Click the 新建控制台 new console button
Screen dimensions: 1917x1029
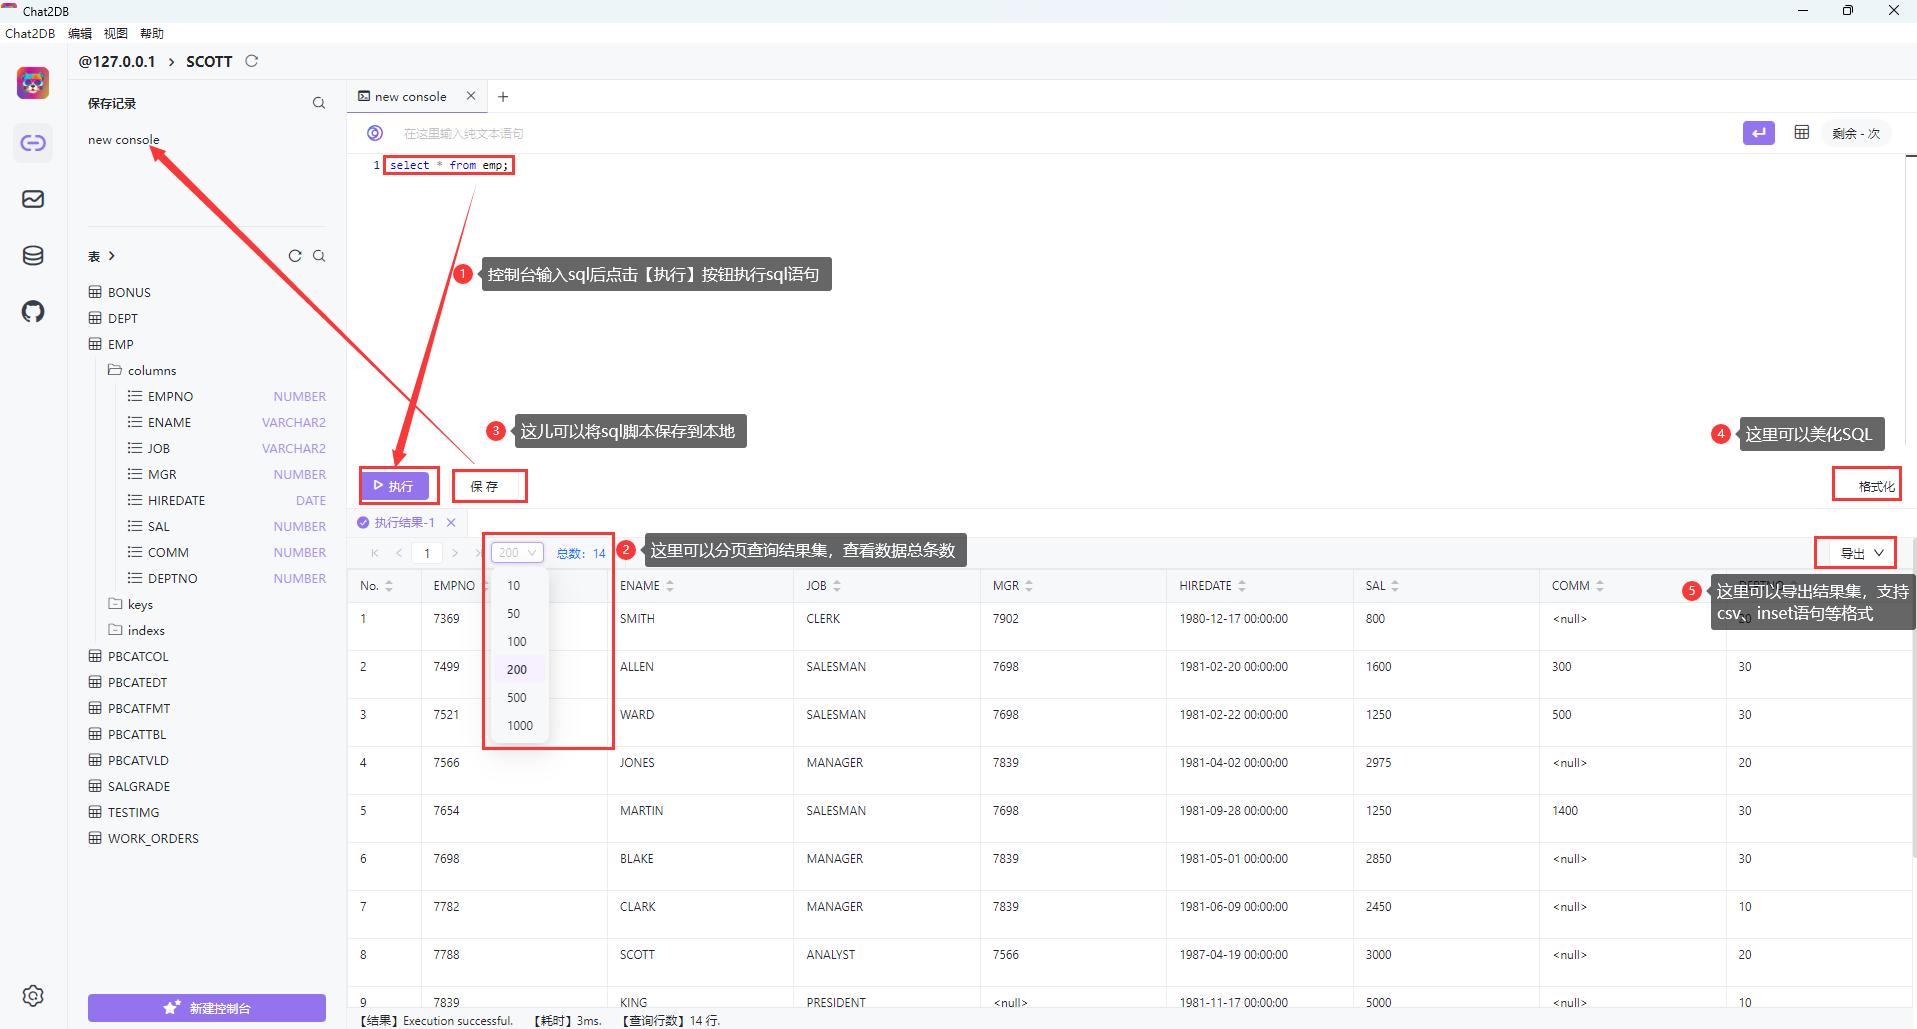(207, 1008)
